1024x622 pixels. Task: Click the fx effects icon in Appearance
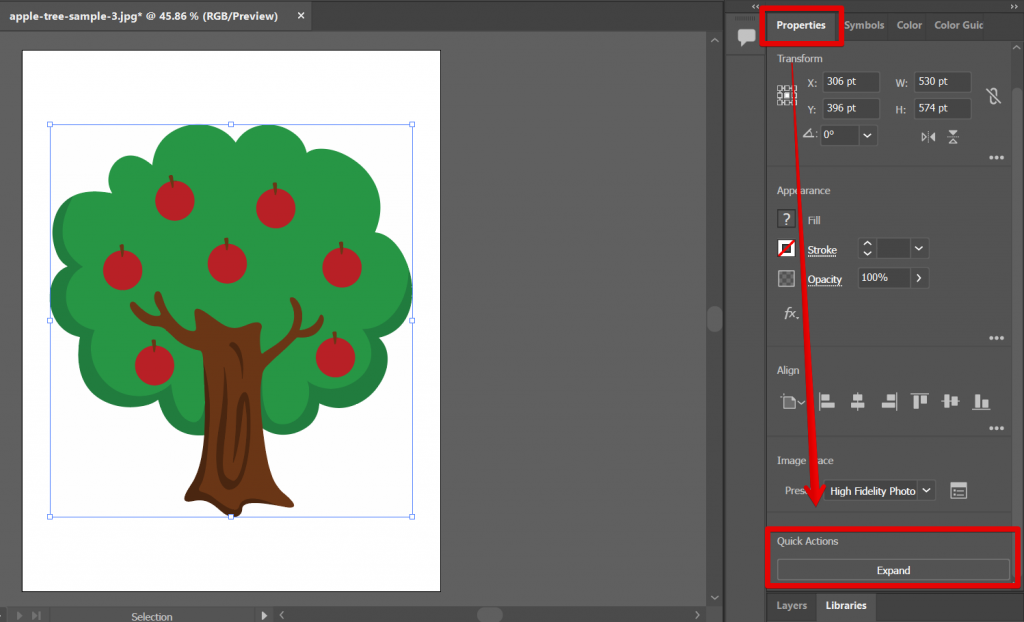tap(789, 313)
